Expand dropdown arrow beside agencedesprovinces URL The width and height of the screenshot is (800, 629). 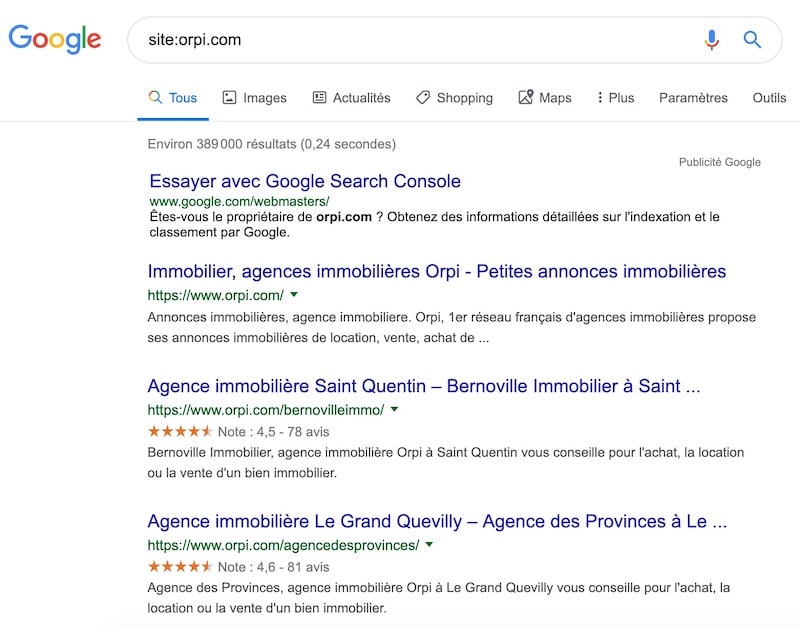click(429, 545)
